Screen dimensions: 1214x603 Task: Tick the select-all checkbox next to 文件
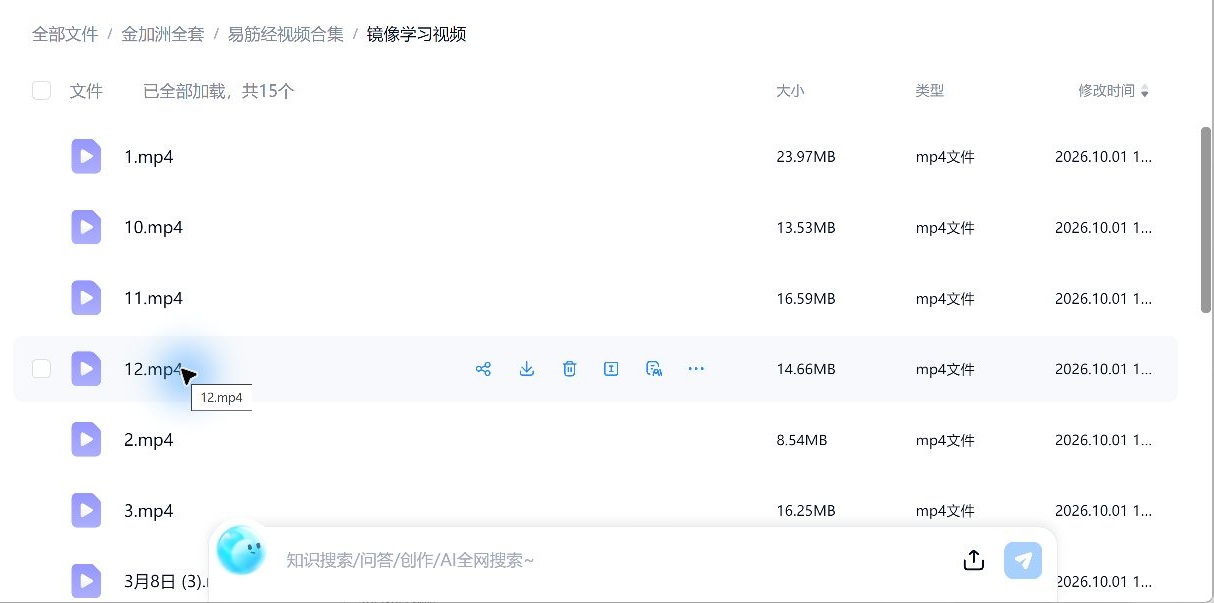tap(41, 91)
